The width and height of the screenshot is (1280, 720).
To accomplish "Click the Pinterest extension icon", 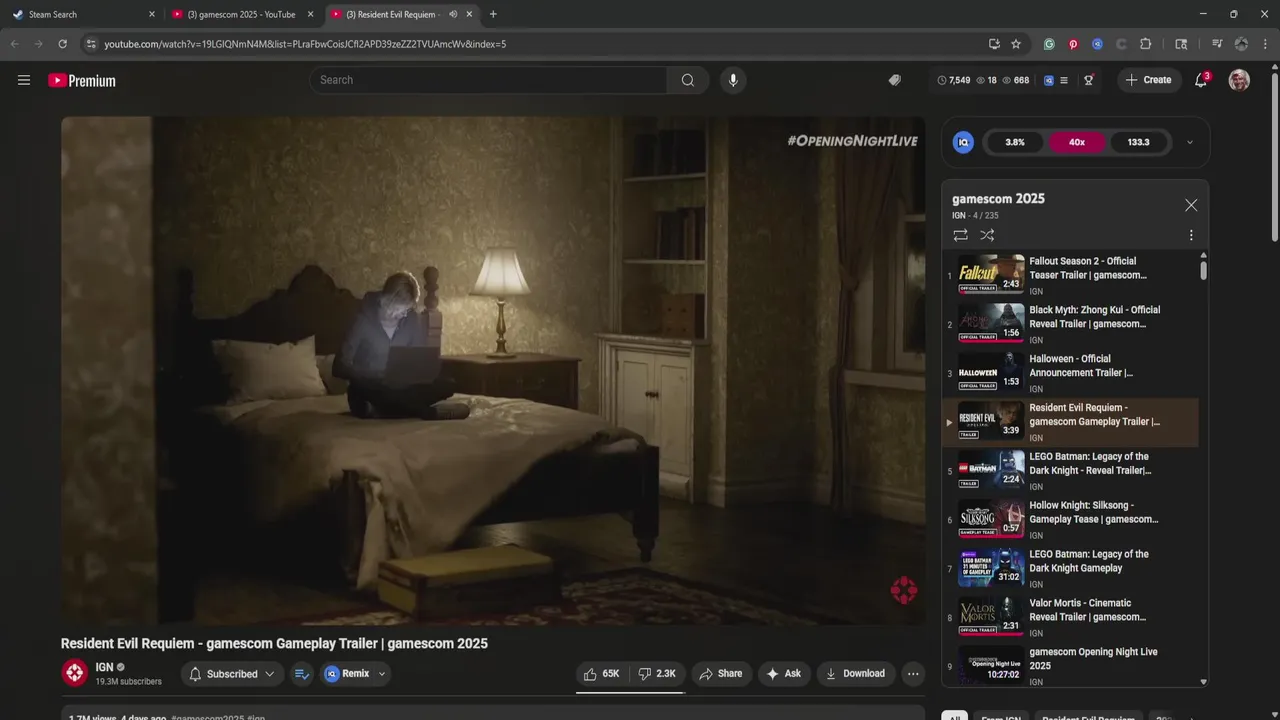I will pos(1073,44).
